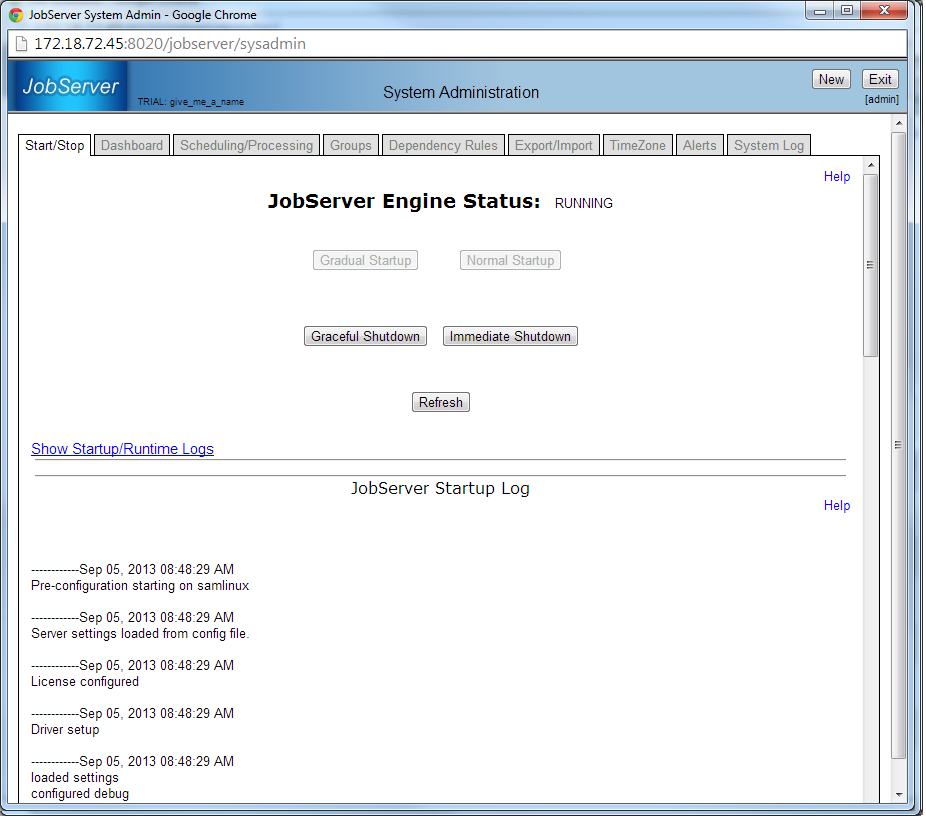View the System Log tab

(x=768, y=145)
